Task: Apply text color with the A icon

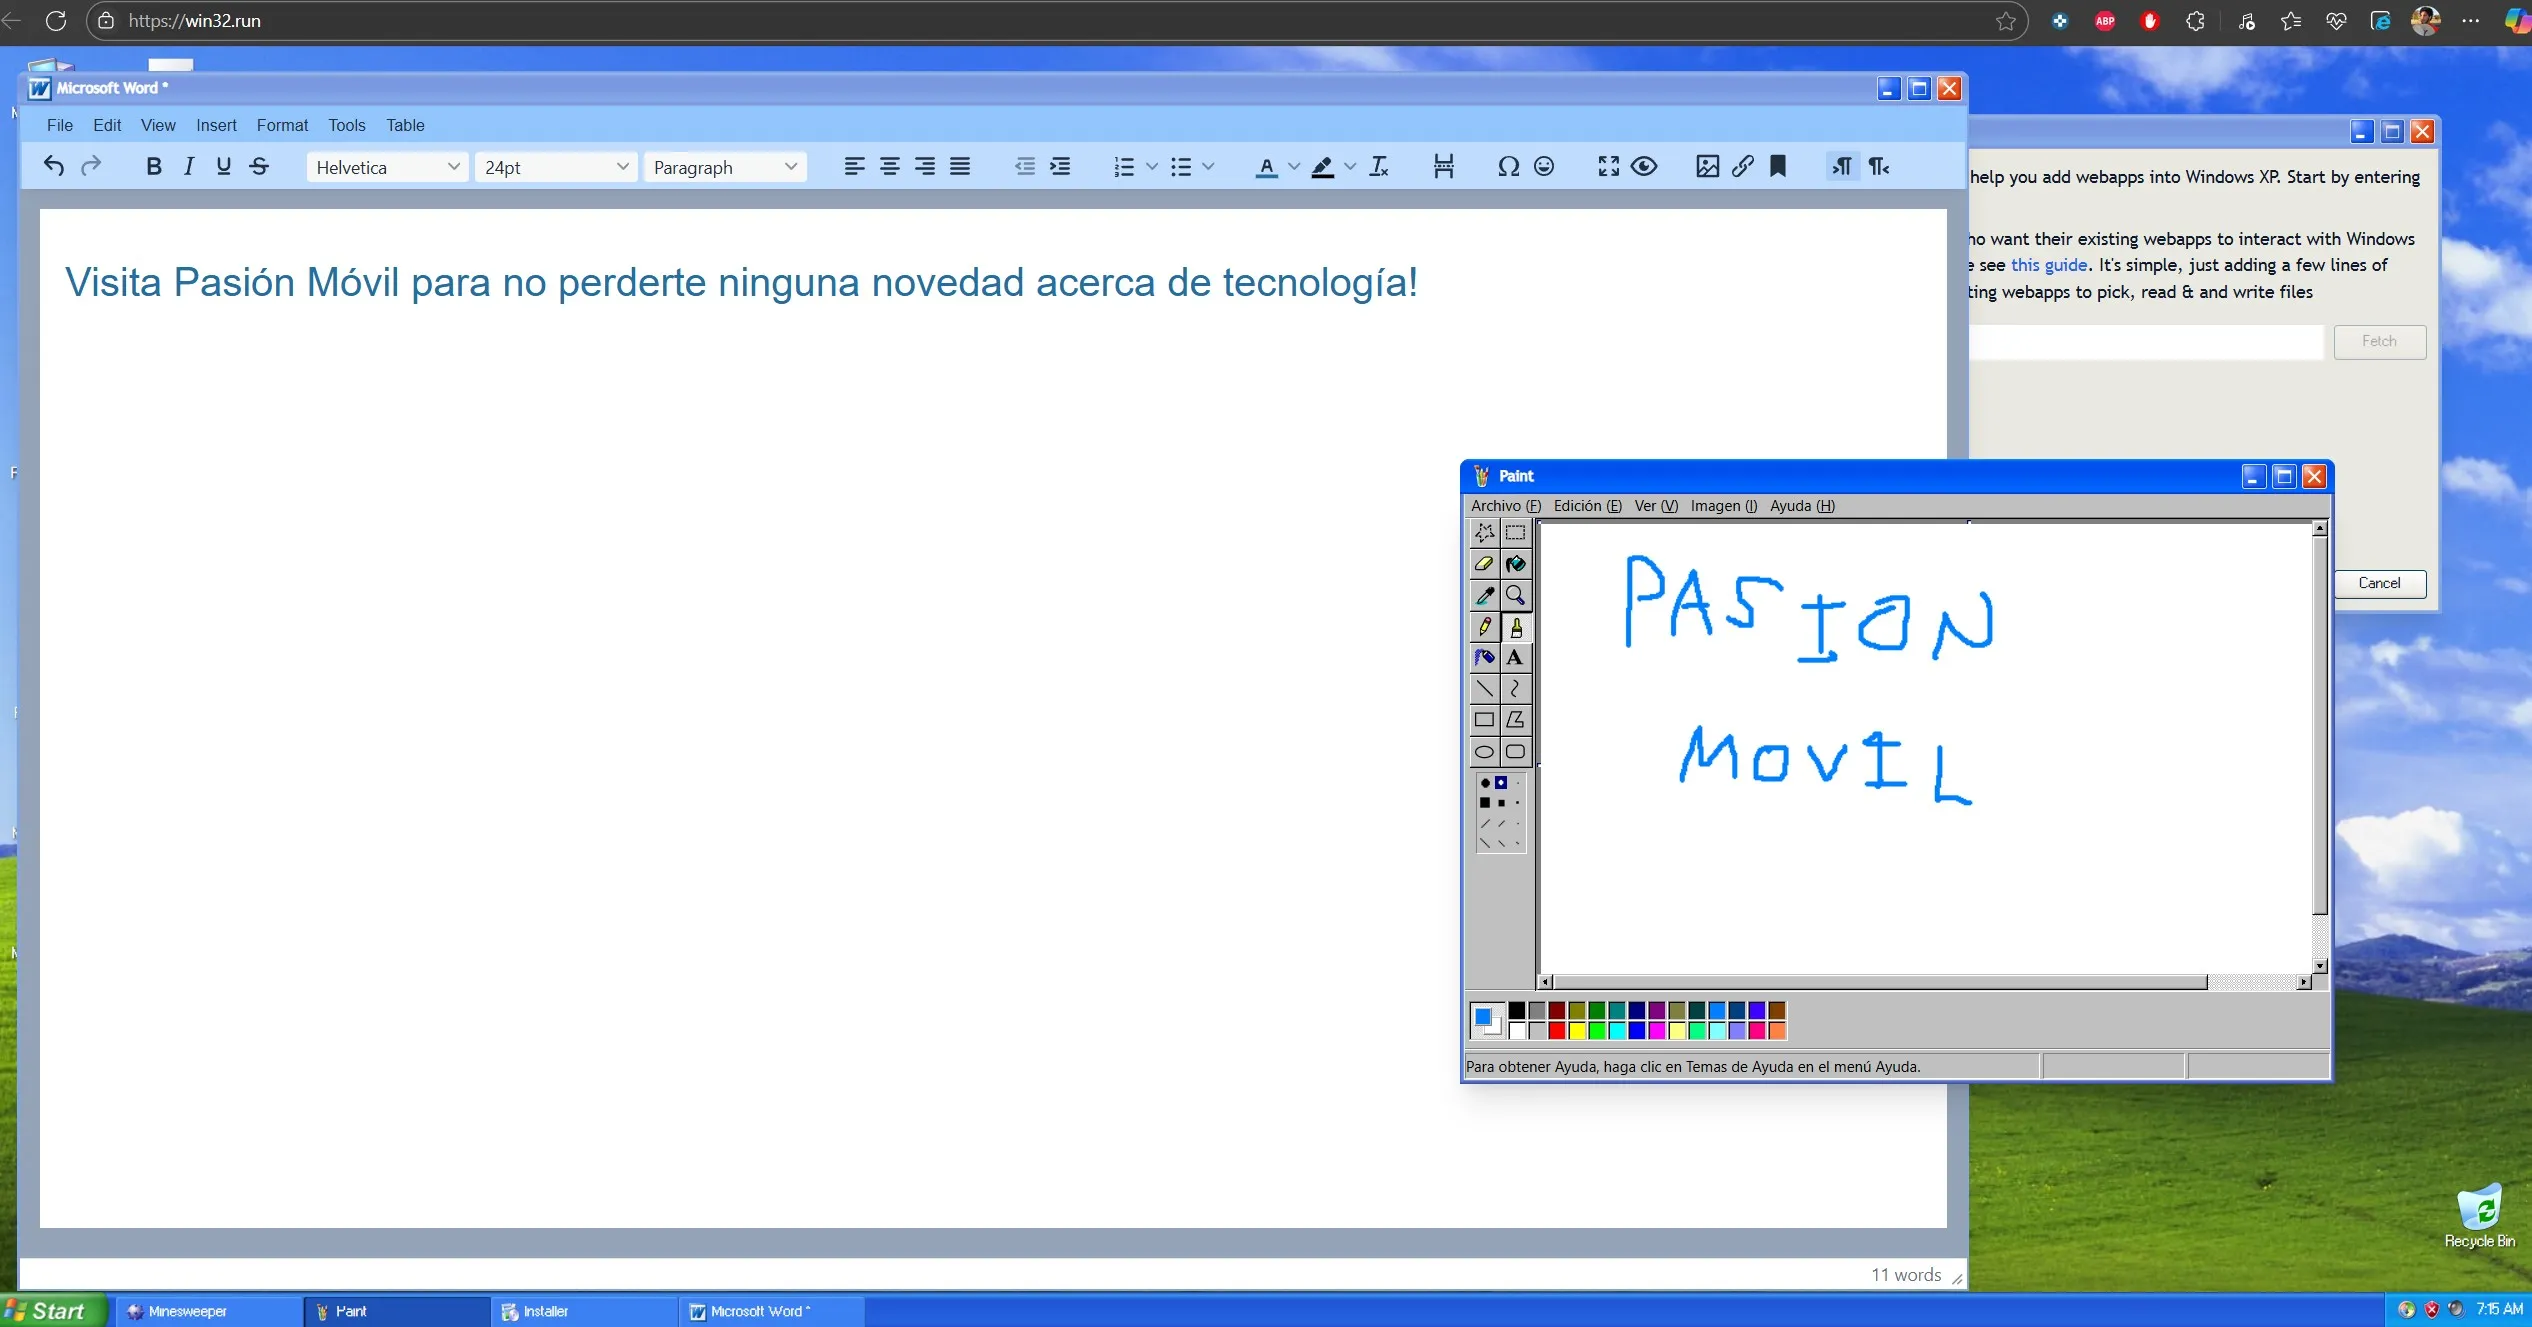Action: [1266, 166]
